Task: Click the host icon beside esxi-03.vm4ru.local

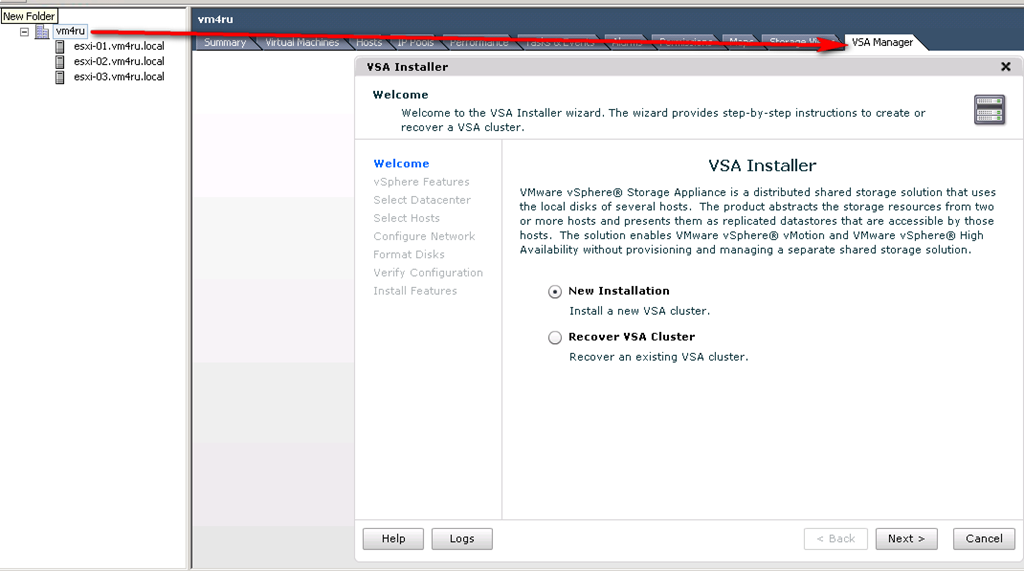Action: click(x=59, y=77)
